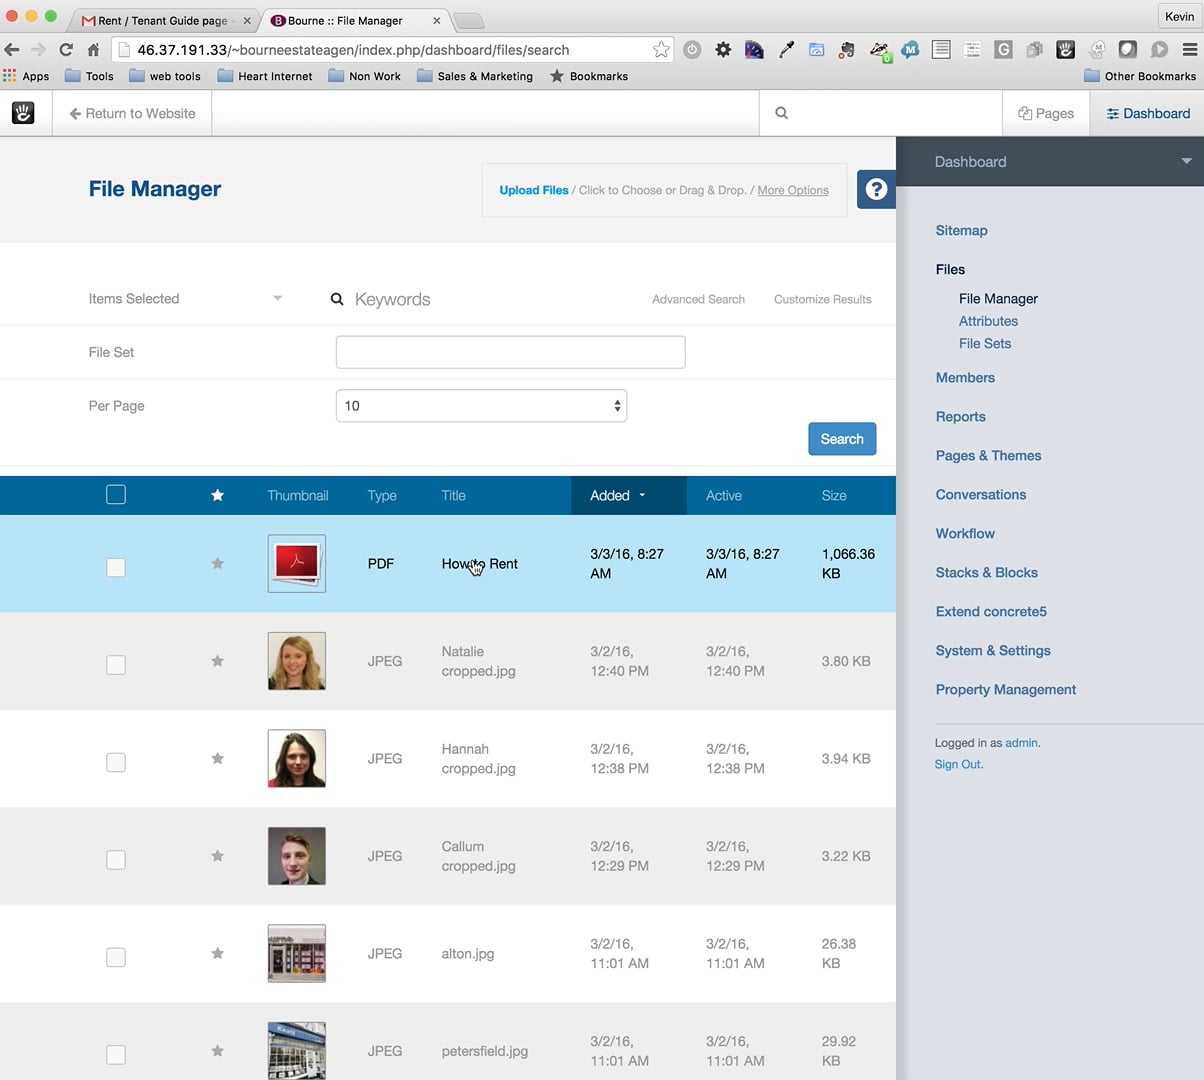Click the Sign Out link
This screenshot has height=1080, width=1204.
pyautogui.click(x=958, y=764)
